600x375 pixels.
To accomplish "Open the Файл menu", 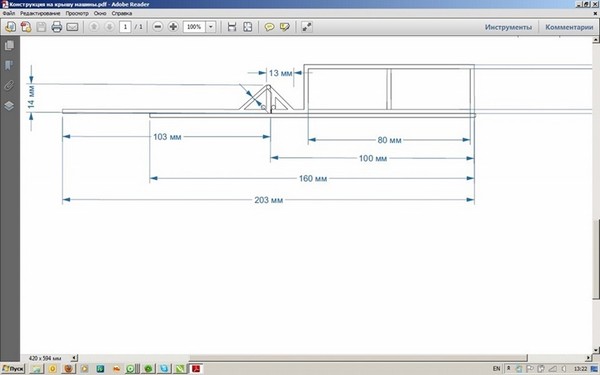I will tap(9, 13).
